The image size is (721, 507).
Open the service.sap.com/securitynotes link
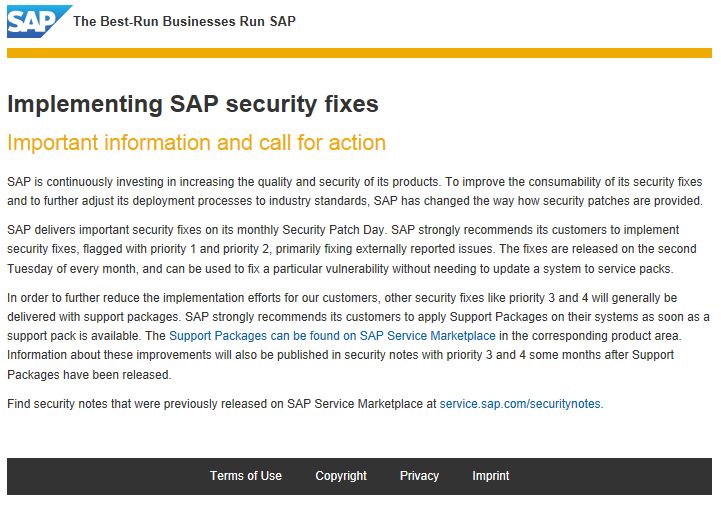pos(520,404)
